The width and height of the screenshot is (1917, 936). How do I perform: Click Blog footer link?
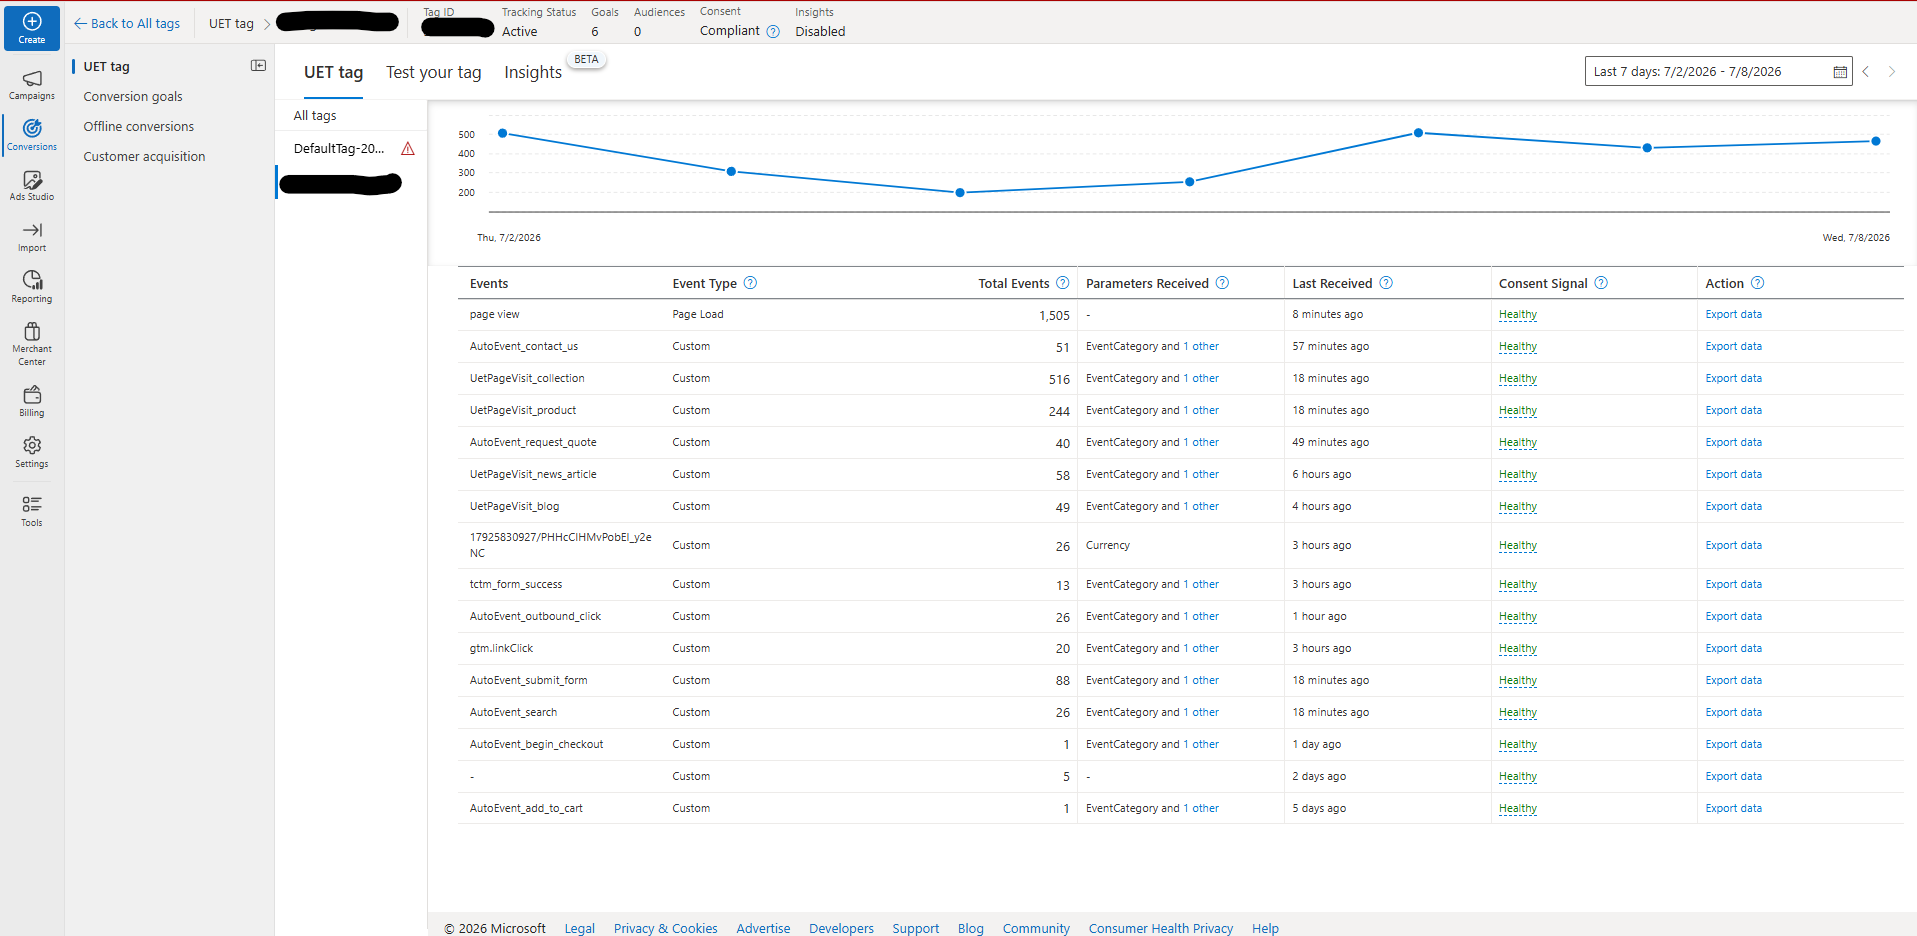point(970,928)
